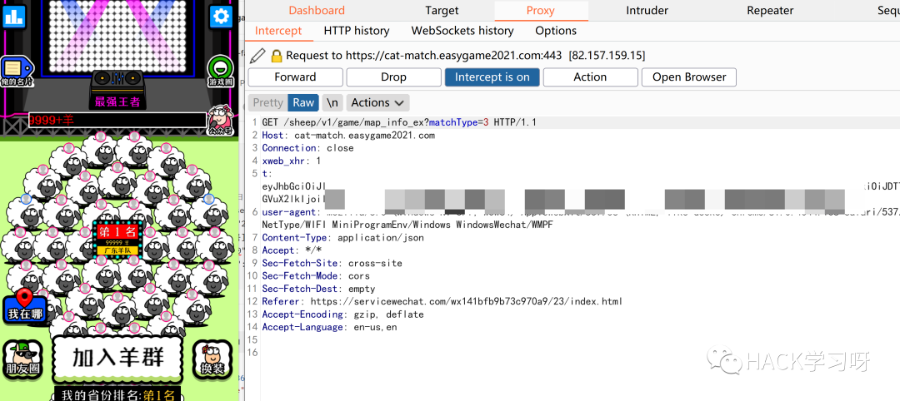Click the Sec-Fetch-Mode: cors line
Image resolution: width=900 pixels, height=401 pixels.
tap(316, 276)
